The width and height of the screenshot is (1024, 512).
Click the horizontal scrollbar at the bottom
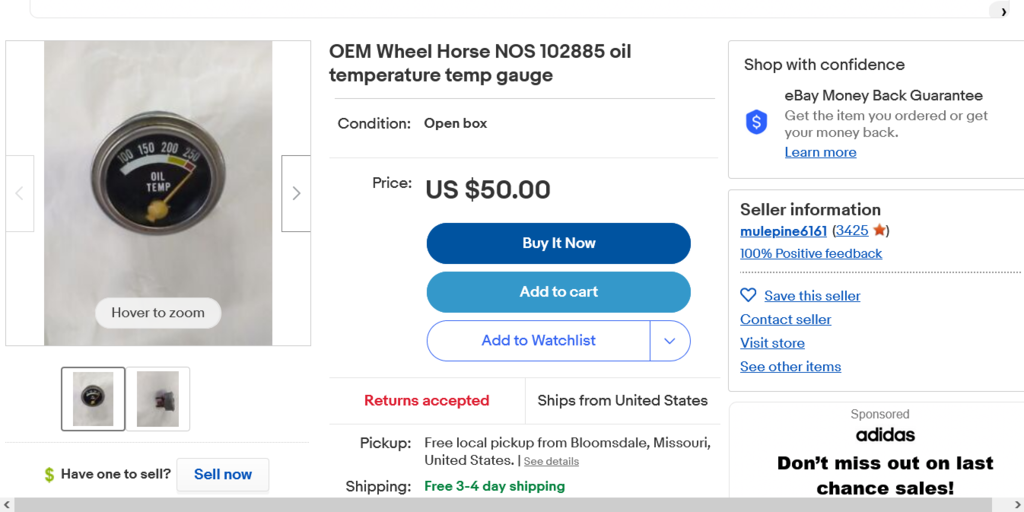tap(500, 505)
